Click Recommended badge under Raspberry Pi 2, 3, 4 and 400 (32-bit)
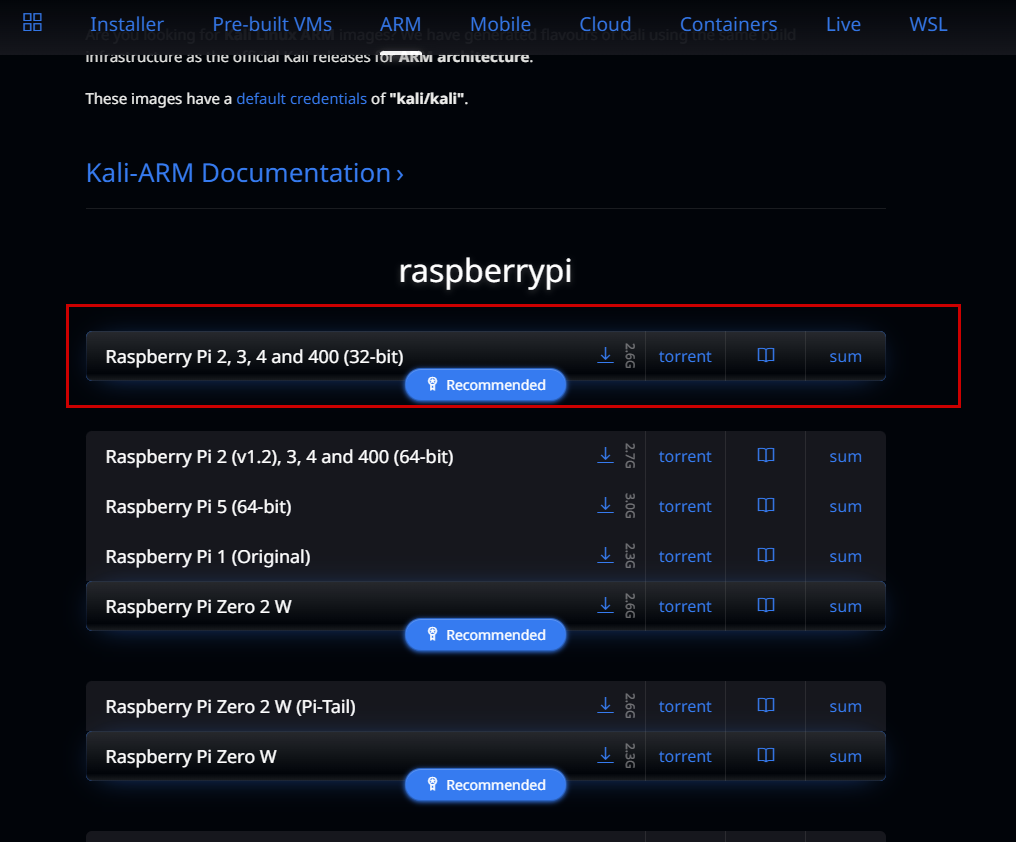Image resolution: width=1016 pixels, height=842 pixels. [485, 385]
